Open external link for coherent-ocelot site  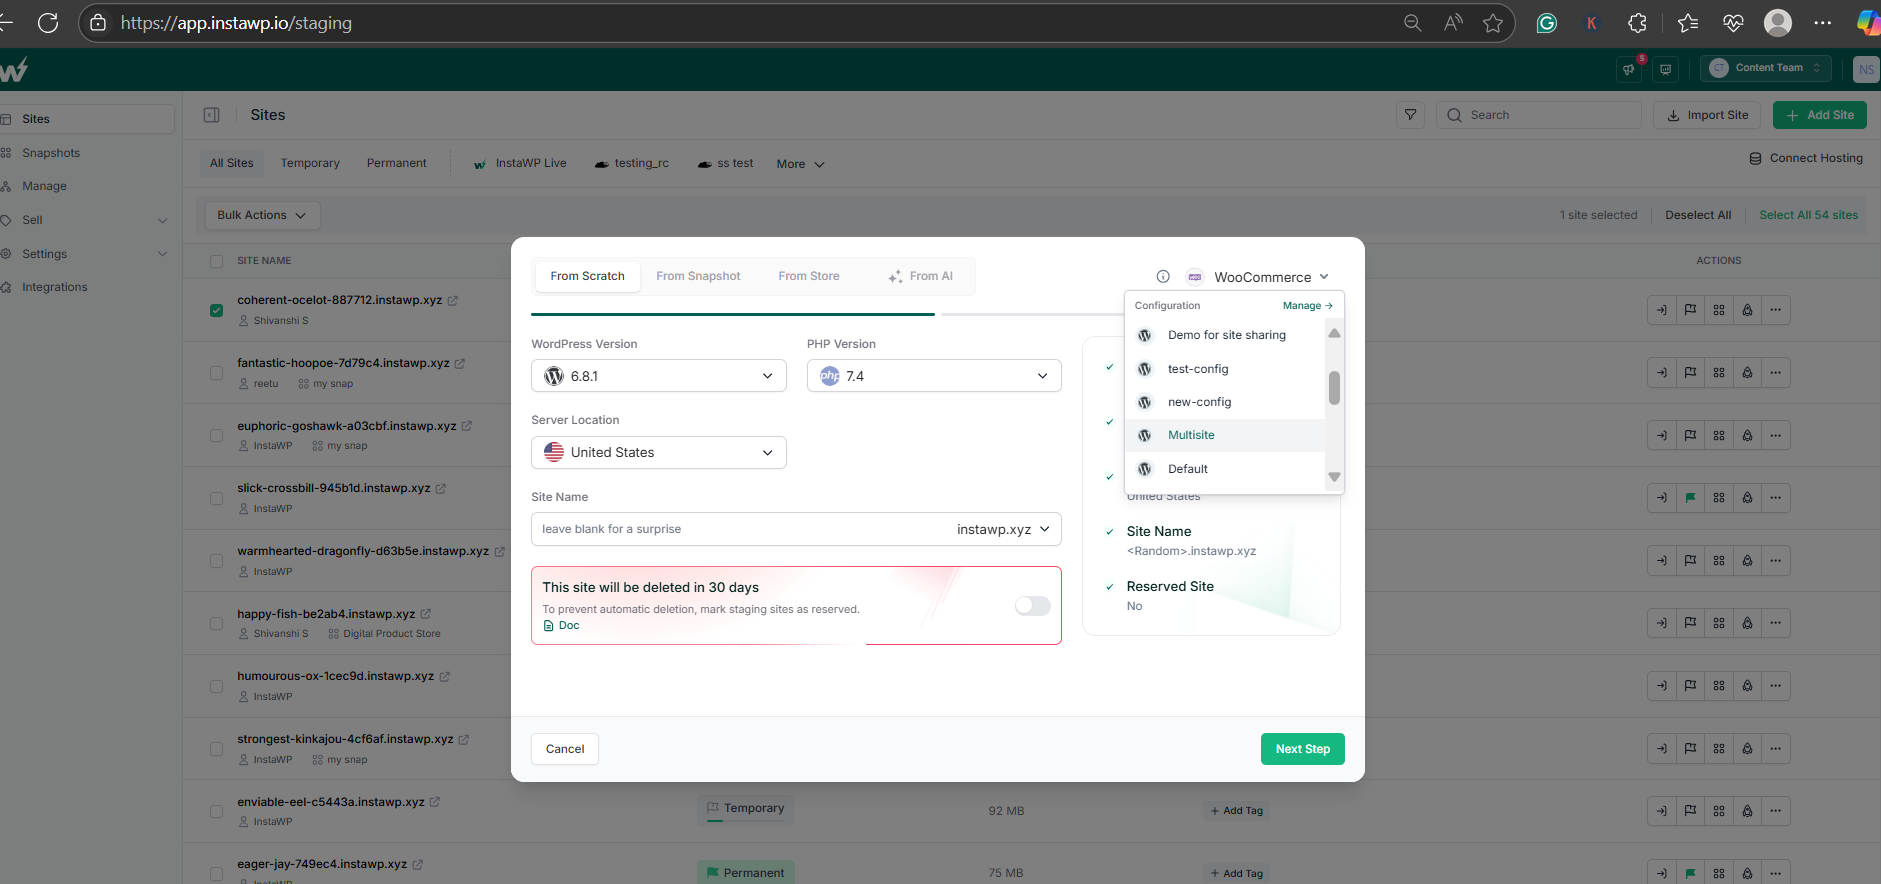pos(453,300)
